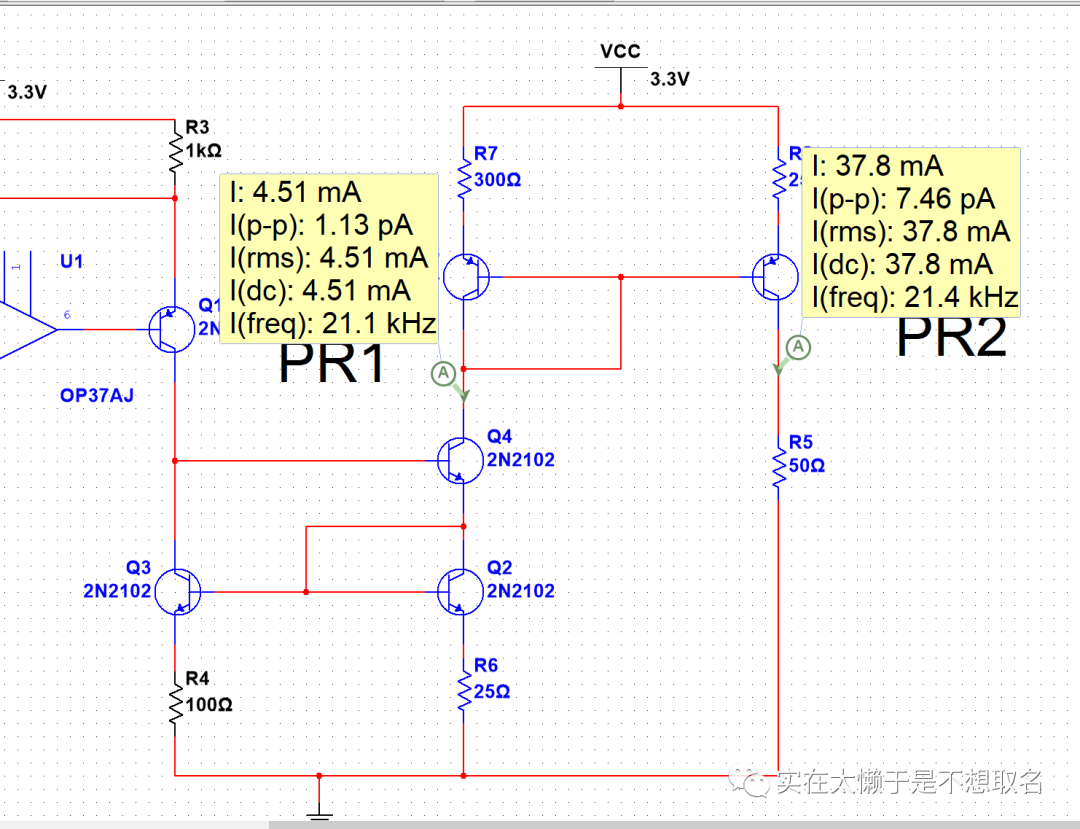Select resistor R6 25Ω
This screenshot has height=829, width=1080.
(464, 691)
